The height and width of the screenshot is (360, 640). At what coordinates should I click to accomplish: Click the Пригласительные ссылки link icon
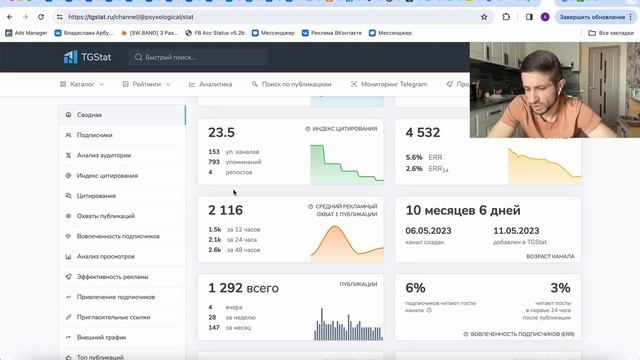68,317
